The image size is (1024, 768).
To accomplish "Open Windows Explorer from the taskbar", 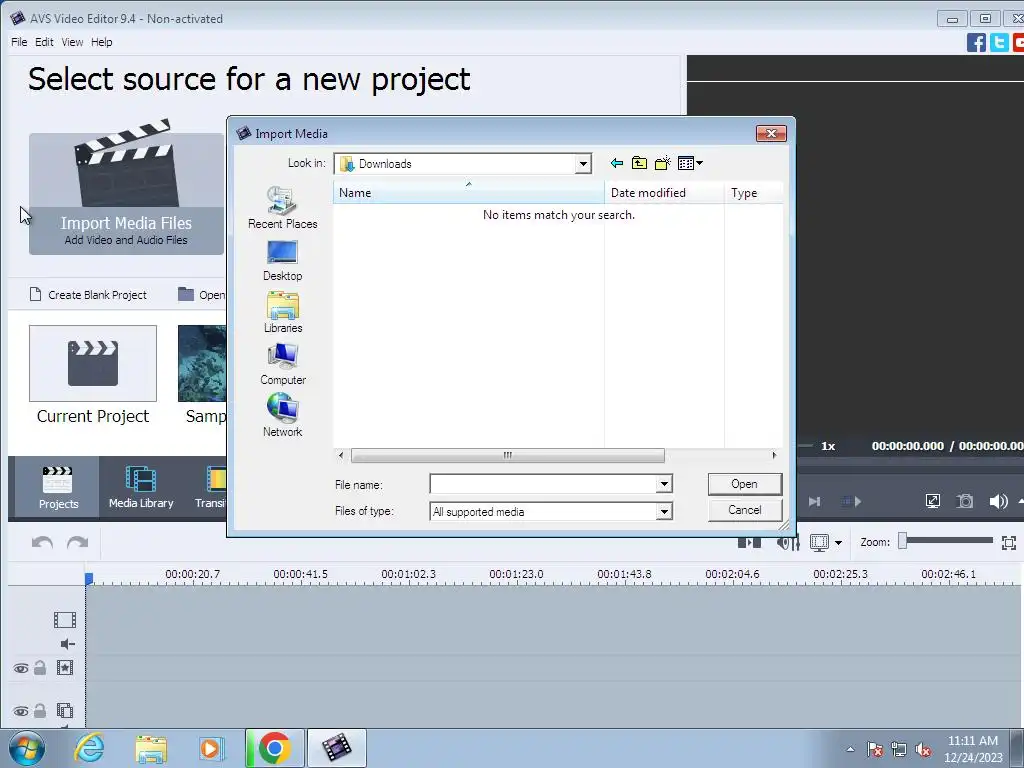I will click(x=151, y=748).
